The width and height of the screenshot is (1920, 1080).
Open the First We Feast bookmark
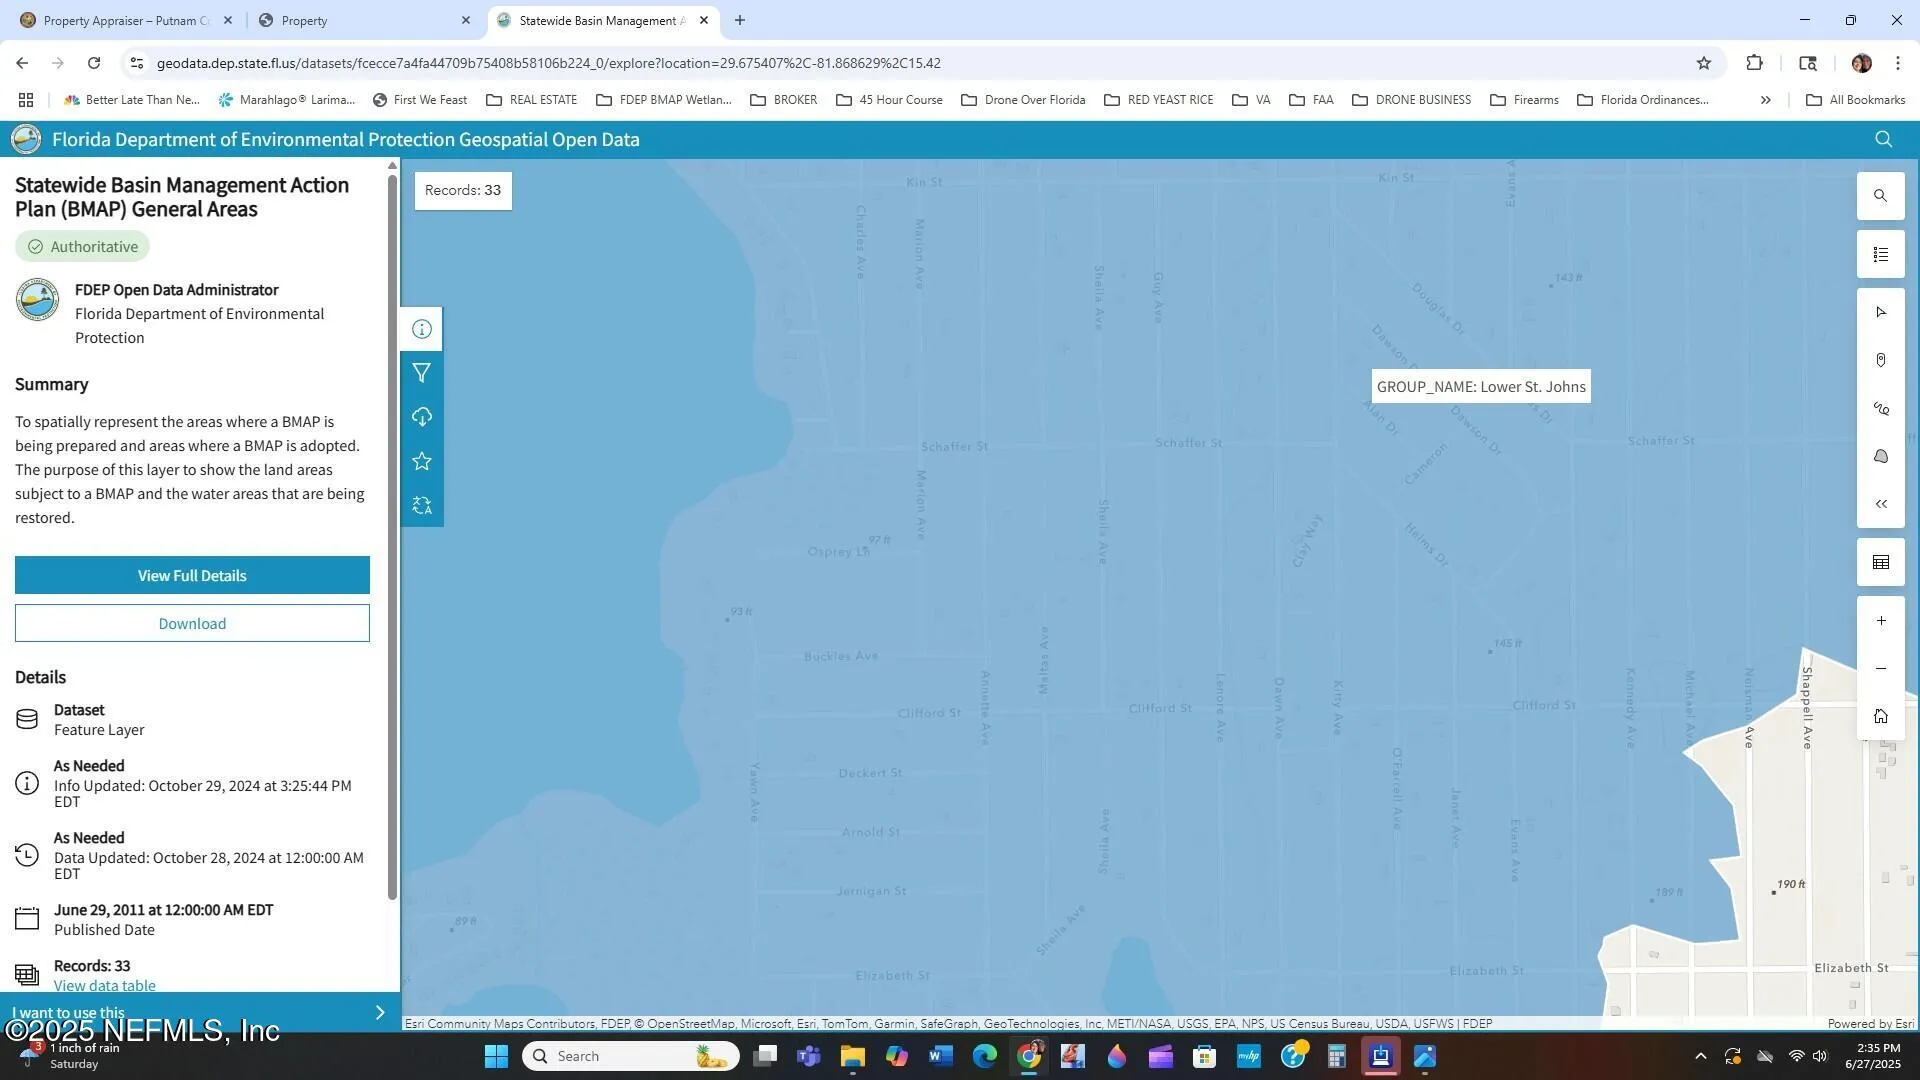419,100
